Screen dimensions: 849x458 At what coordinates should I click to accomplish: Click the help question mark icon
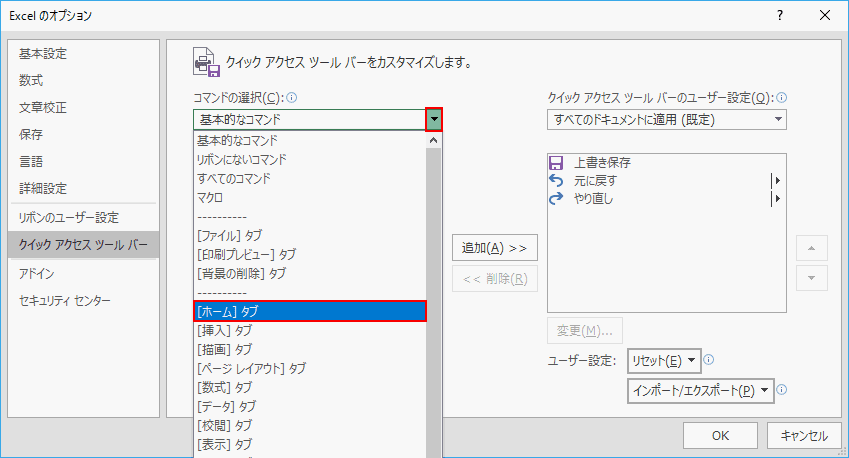pyautogui.click(x=780, y=15)
